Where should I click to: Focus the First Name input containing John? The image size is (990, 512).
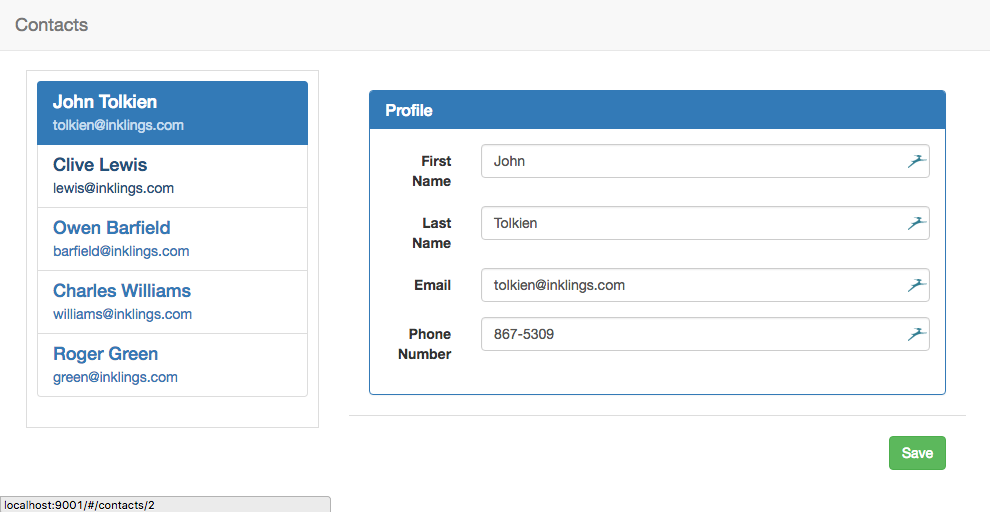705,161
